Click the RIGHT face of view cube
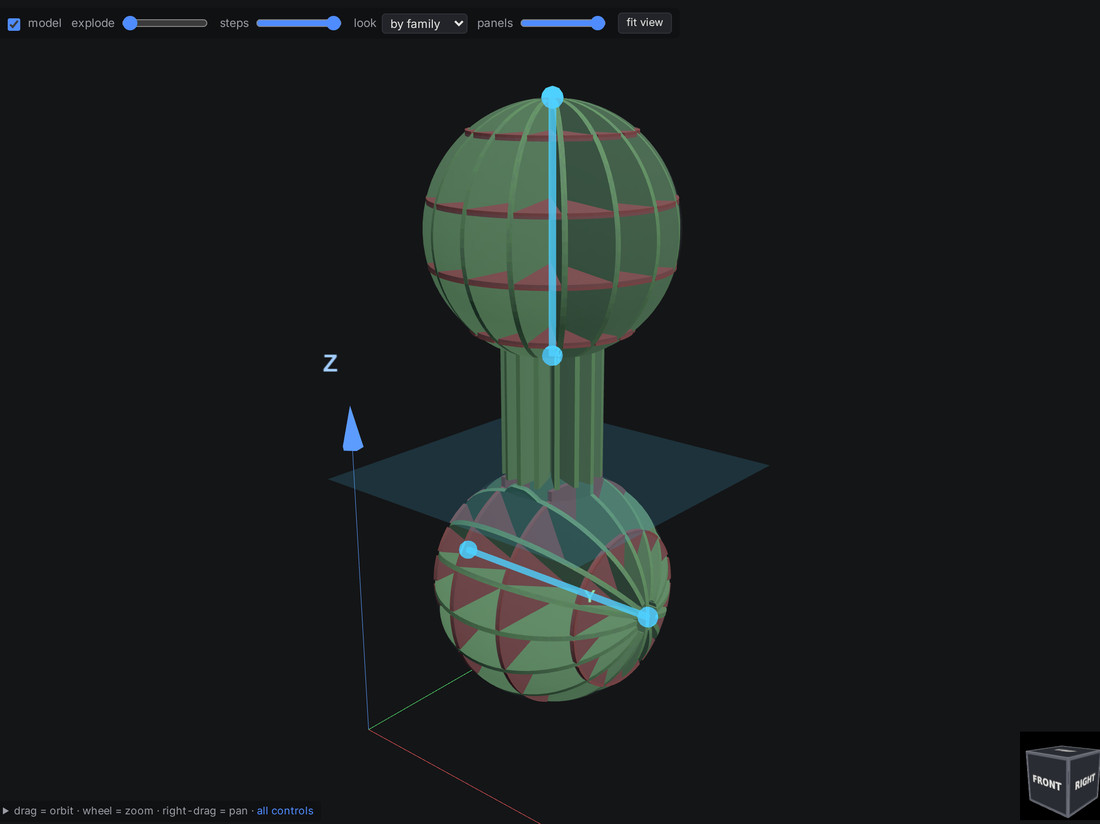The image size is (1100, 824). pyautogui.click(x=1084, y=781)
